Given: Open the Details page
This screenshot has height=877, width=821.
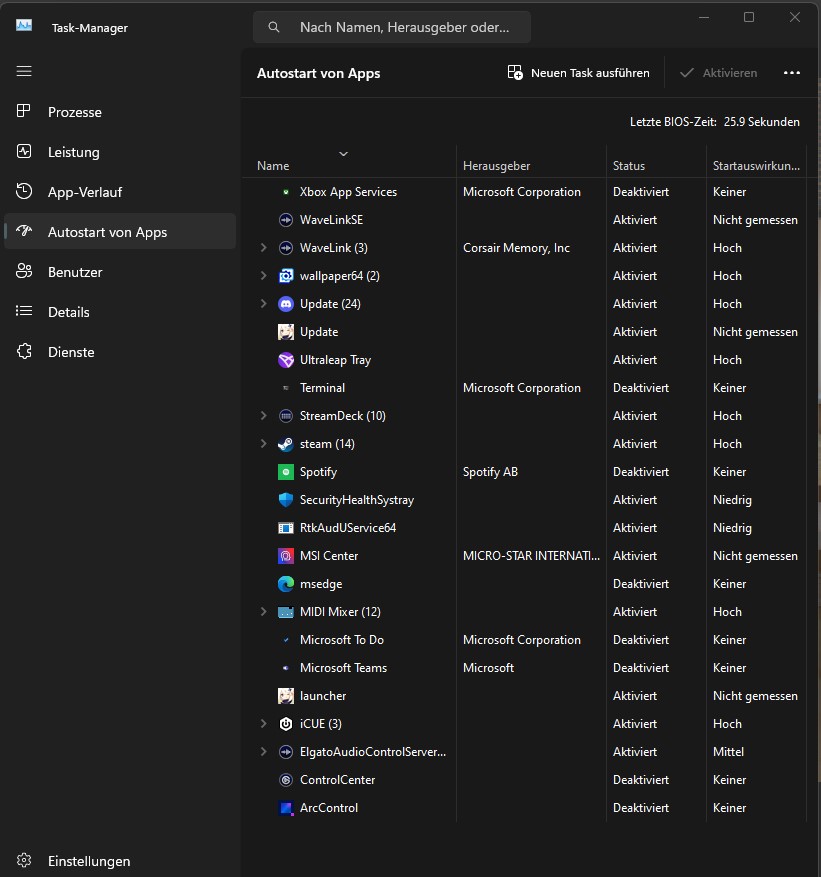Looking at the screenshot, I should tap(120, 312).
